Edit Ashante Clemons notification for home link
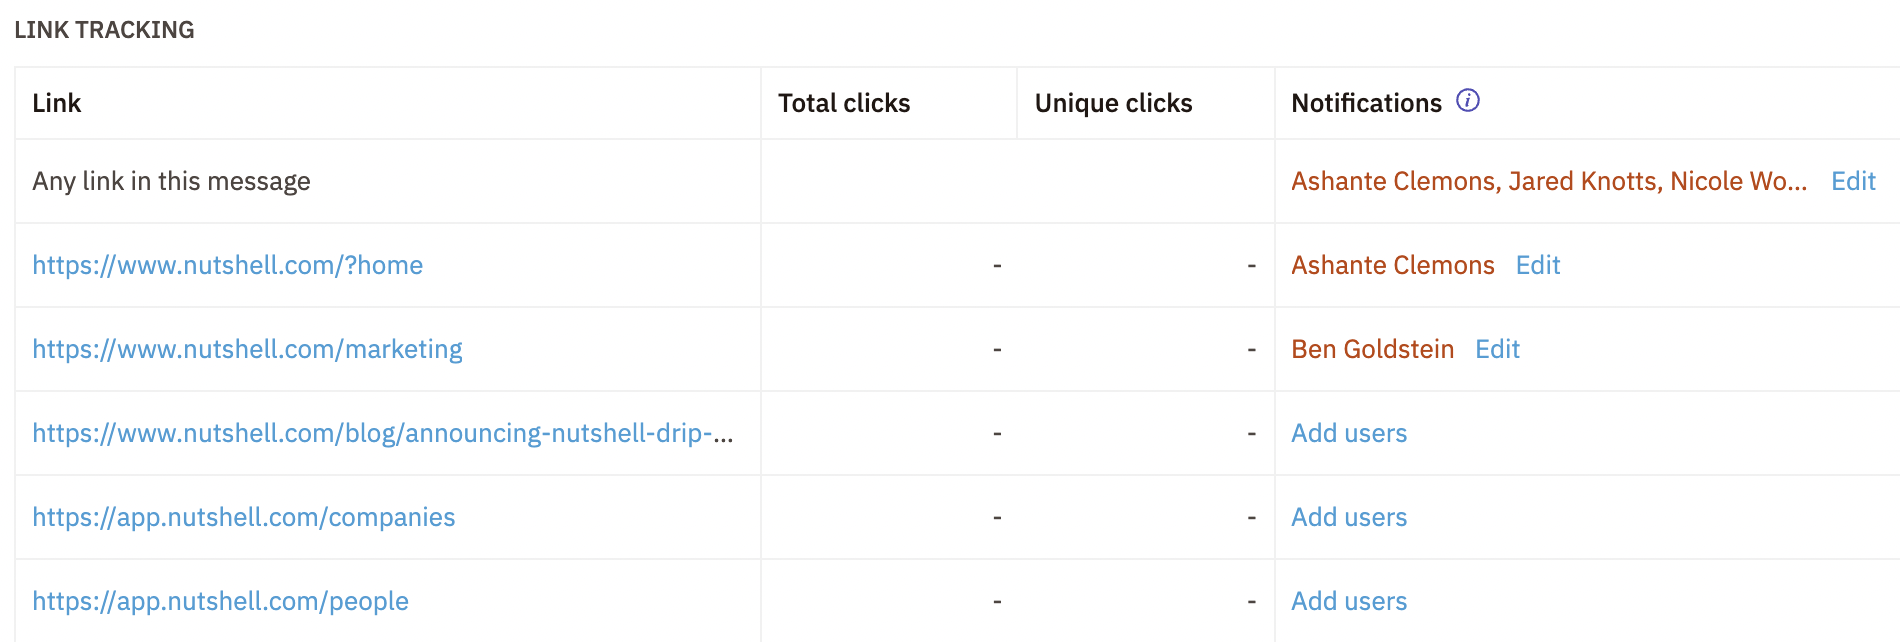 1538,265
